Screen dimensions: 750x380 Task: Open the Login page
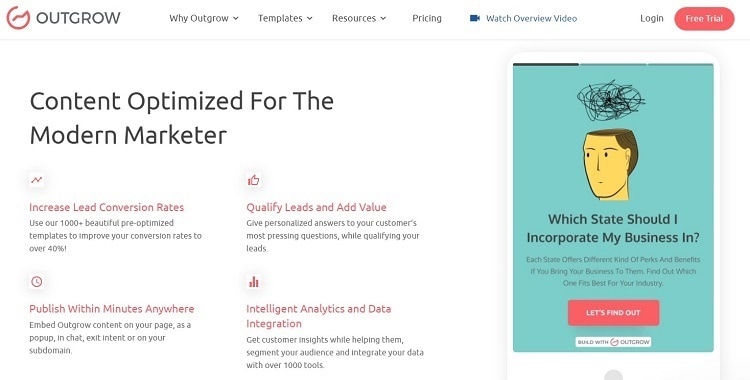651,18
